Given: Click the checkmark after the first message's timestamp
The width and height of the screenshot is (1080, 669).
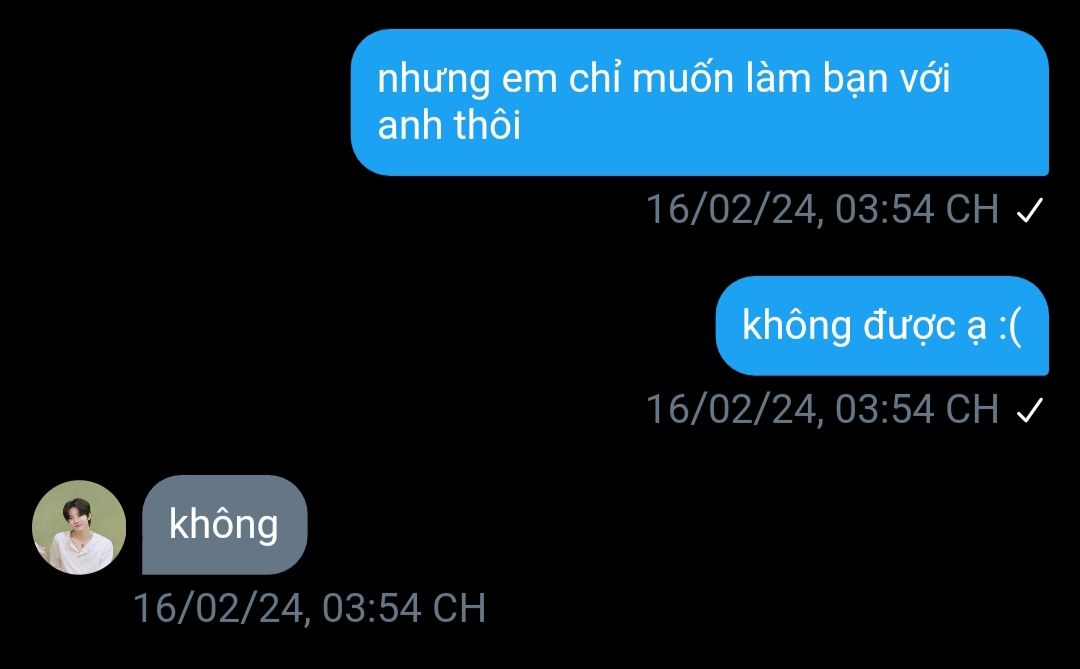Looking at the screenshot, I should pos(1030,210).
